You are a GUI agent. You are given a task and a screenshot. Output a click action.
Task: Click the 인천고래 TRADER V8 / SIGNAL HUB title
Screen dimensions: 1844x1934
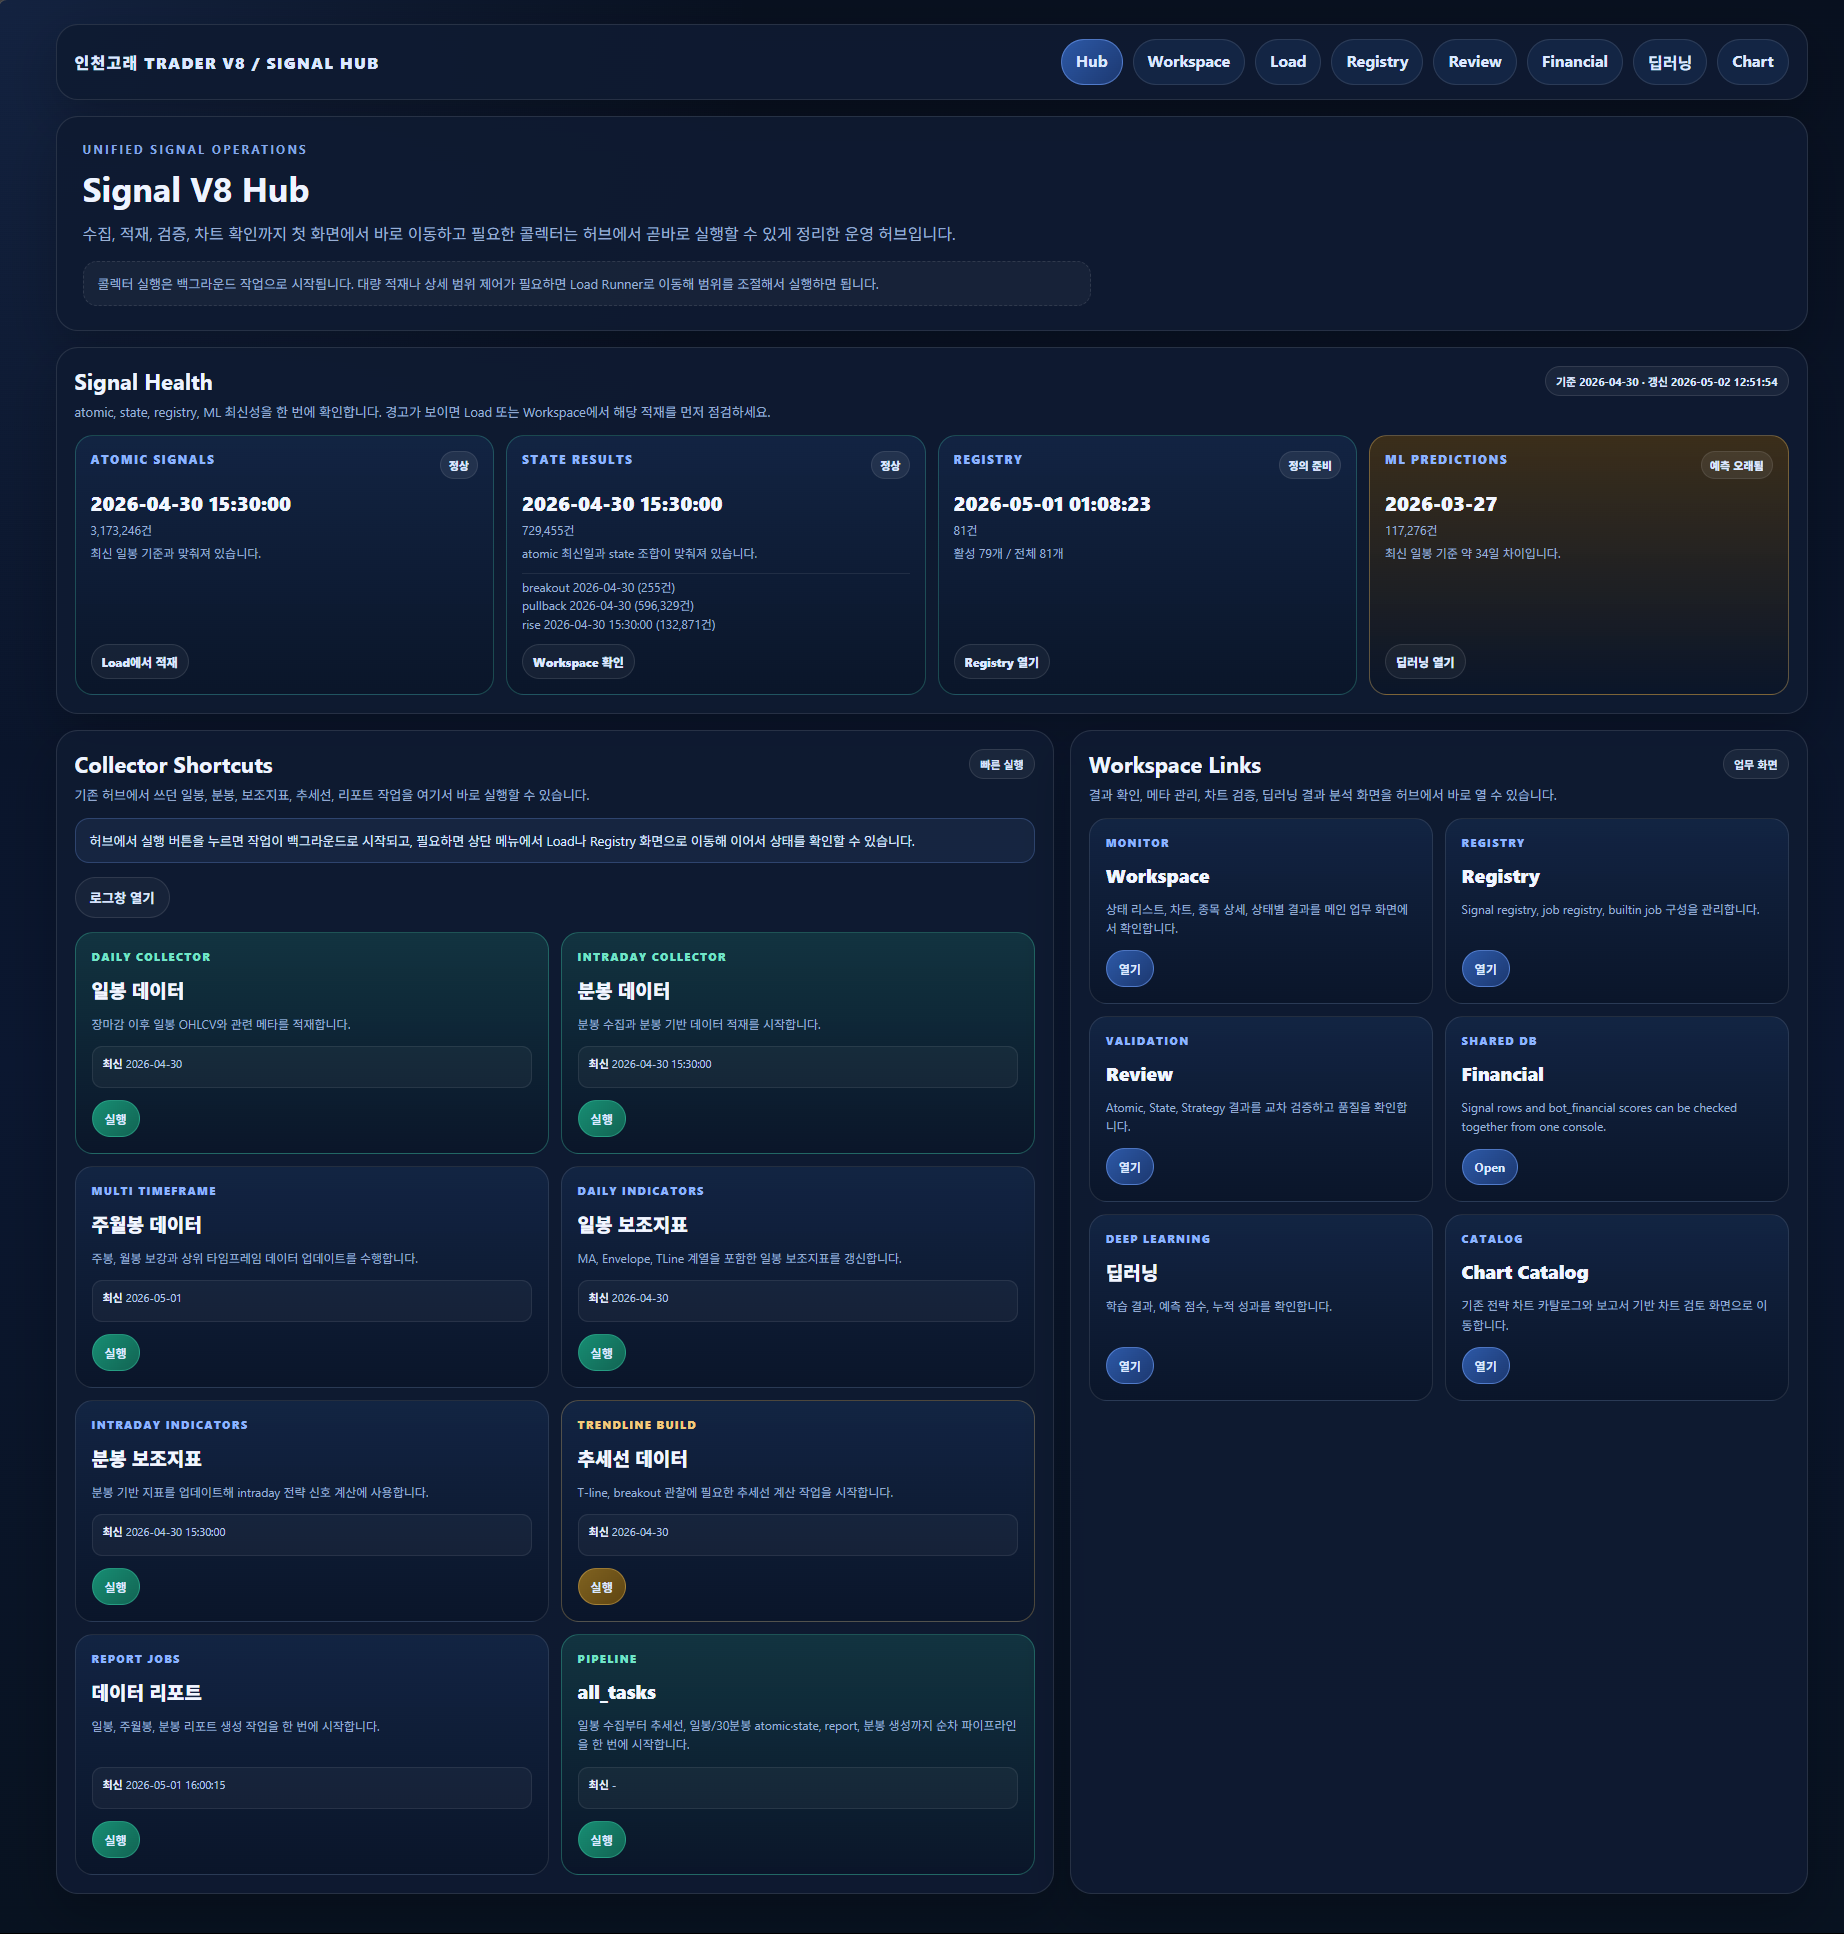click(226, 63)
